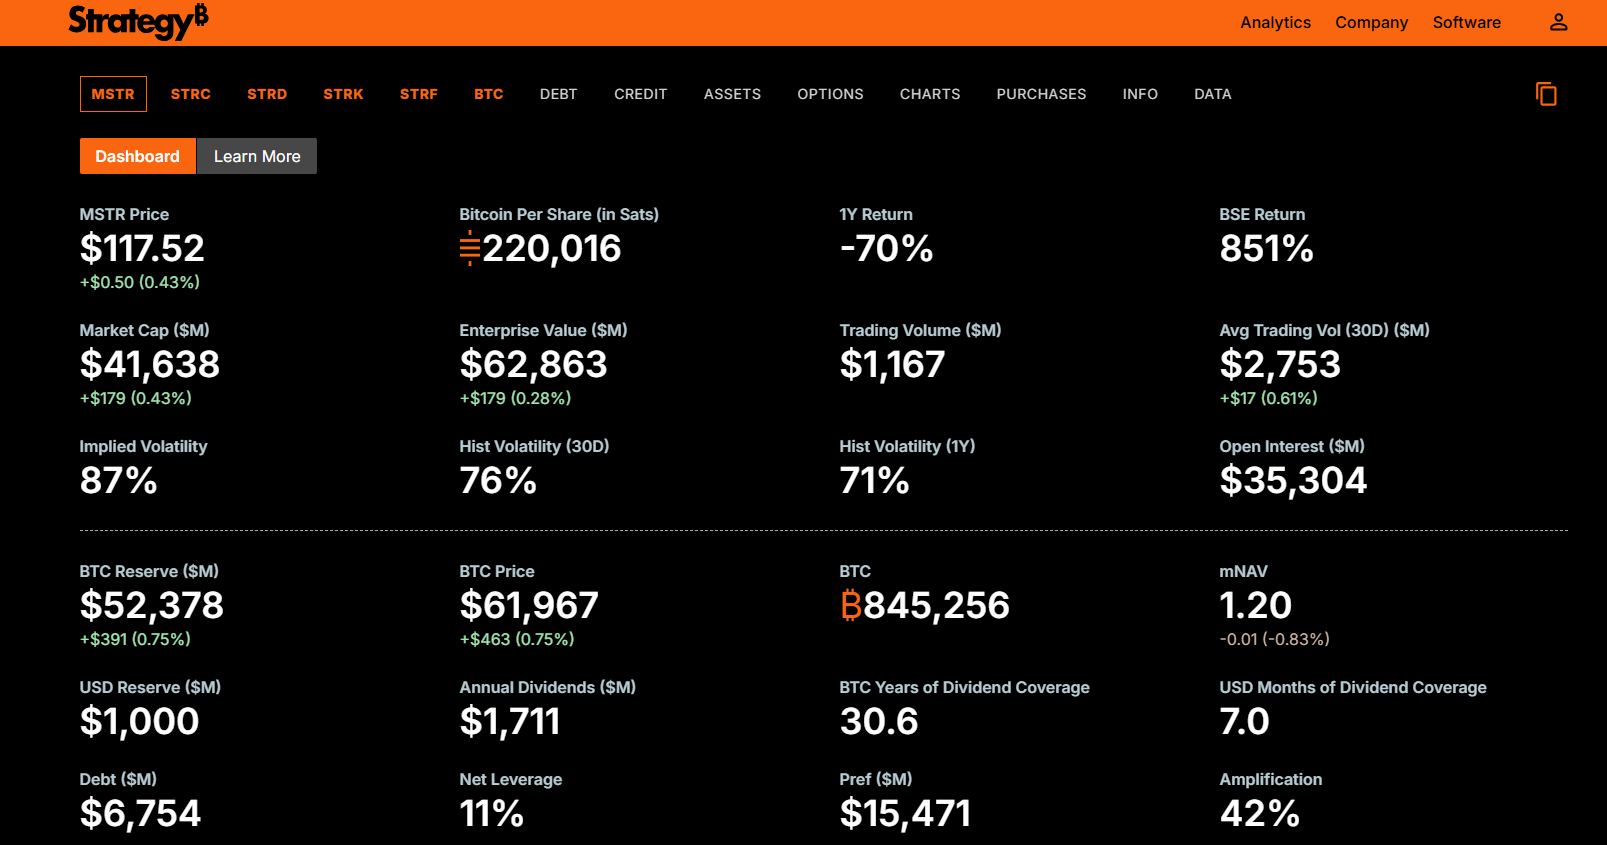Open the DATA tab
Image resolution: width=1607 pixels, height=845 pixels.
click(1213, 94)
